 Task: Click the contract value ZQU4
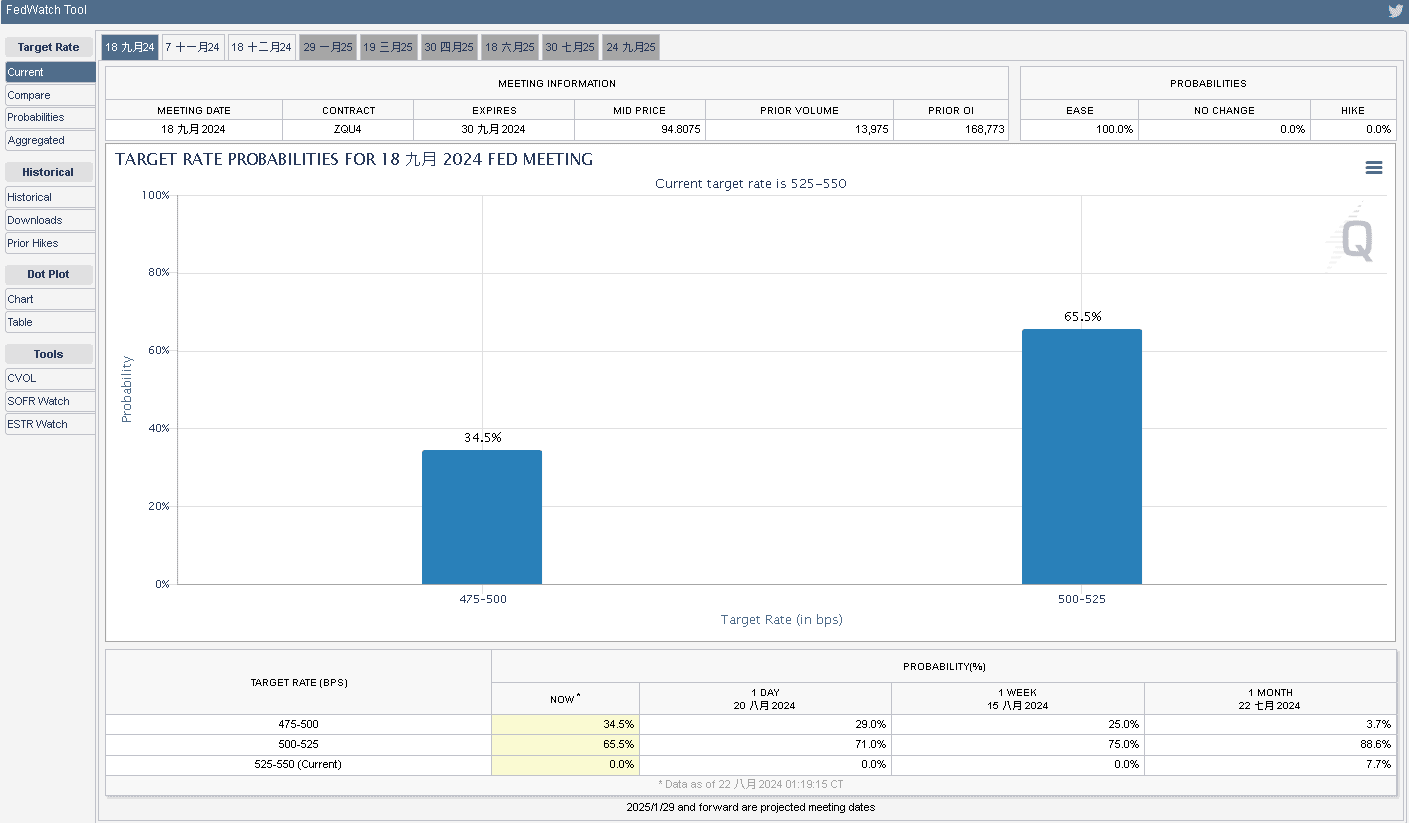tap(348, 130)
